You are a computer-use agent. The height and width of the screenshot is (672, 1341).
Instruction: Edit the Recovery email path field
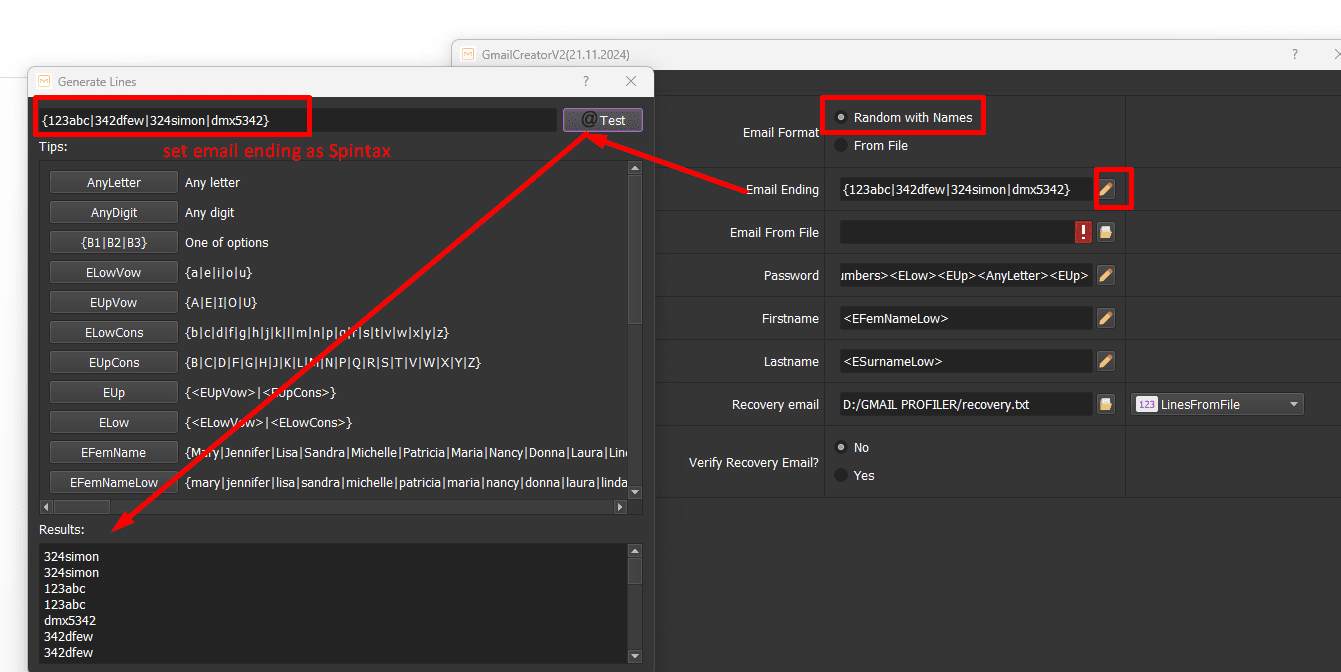(966, 404)
